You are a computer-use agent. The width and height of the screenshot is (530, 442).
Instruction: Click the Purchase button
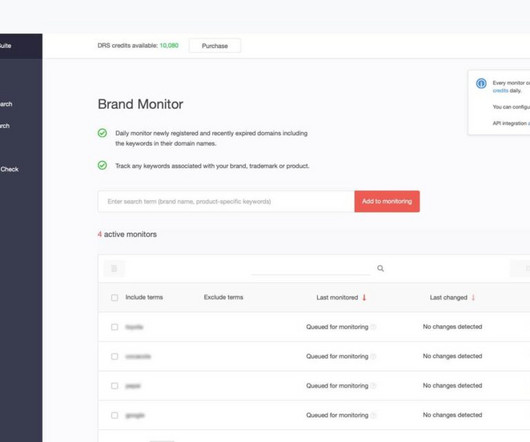pyautogui.click(x=215, y=46)
